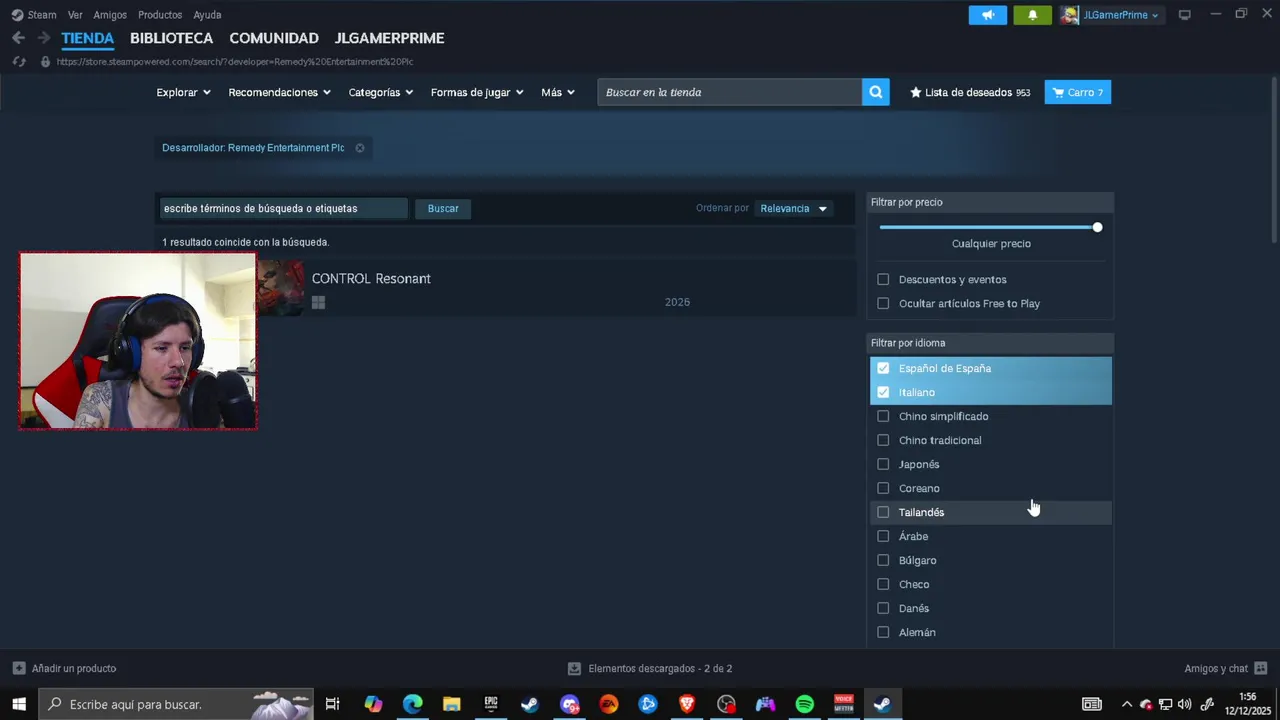This screenshot has width=1280, height=720.
Task: Reload the store page
Action: click(x=19, y=61)
